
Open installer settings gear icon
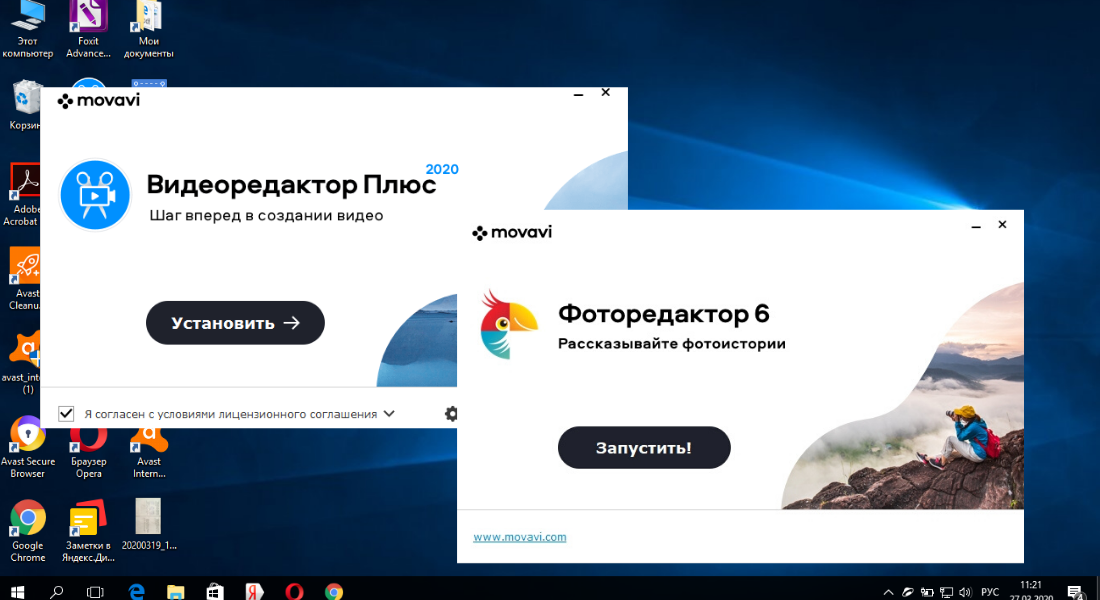451,413
